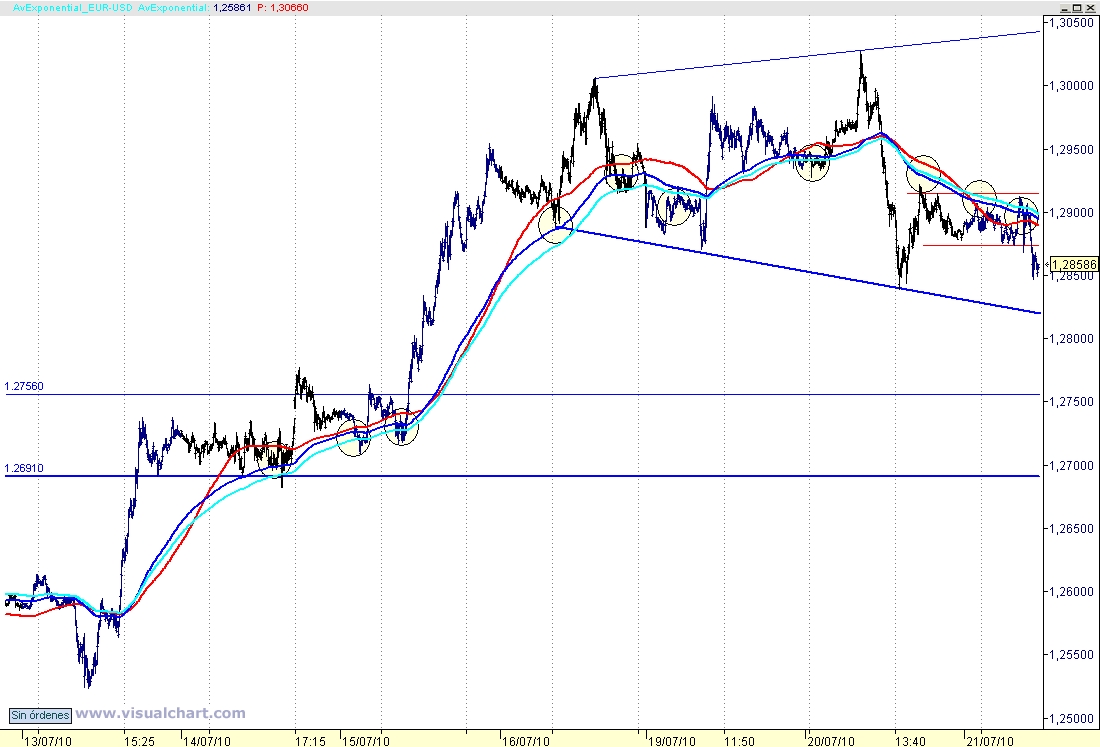The height and width of the screenshot is (747, 1100).
Task: Click the 13/07/10 date label
Action: tap(47, 741)
